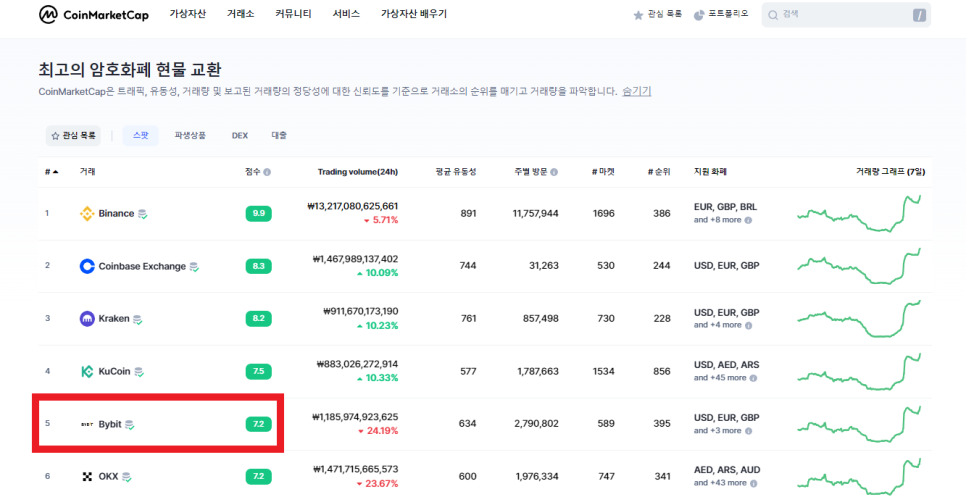Click the ₩1,185,974,923,625 Bybit volume

point(355,417)
